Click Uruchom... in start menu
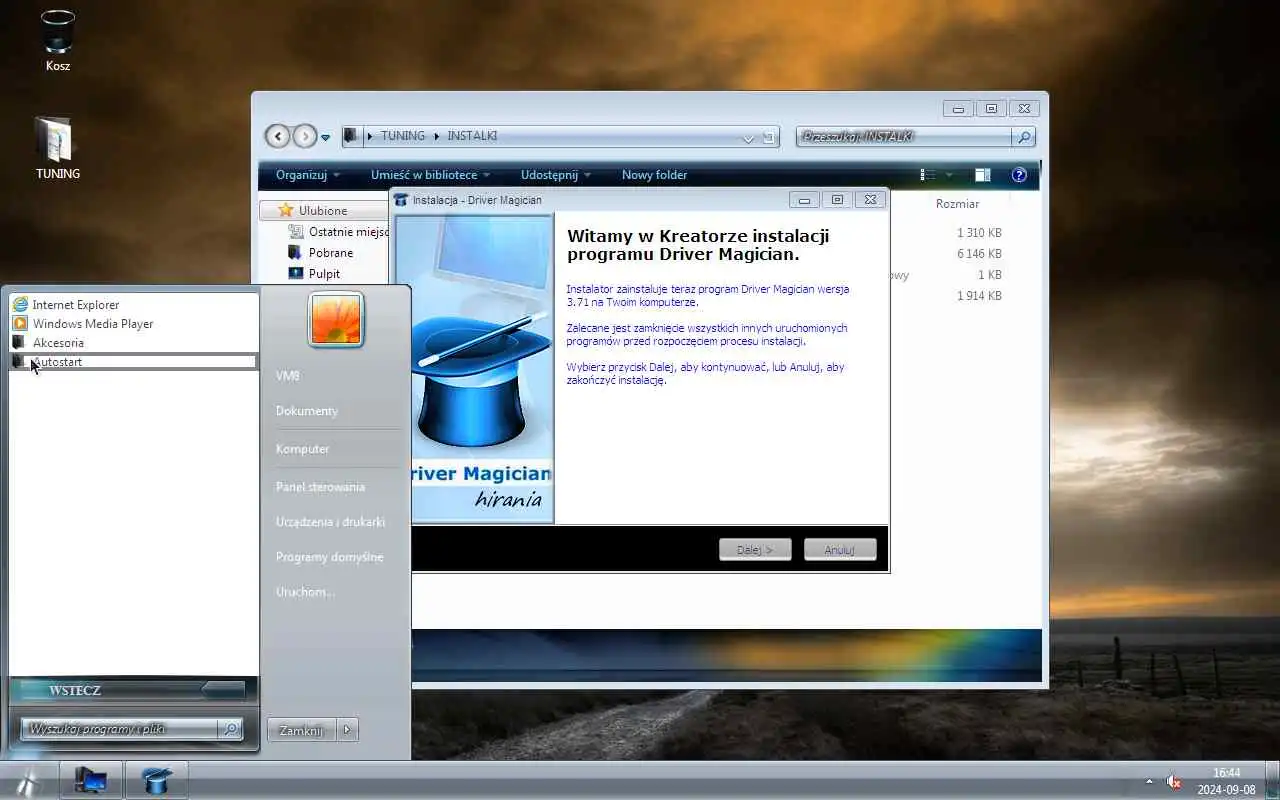Viewport: 1280px width, 800px height. click(305, 592)
